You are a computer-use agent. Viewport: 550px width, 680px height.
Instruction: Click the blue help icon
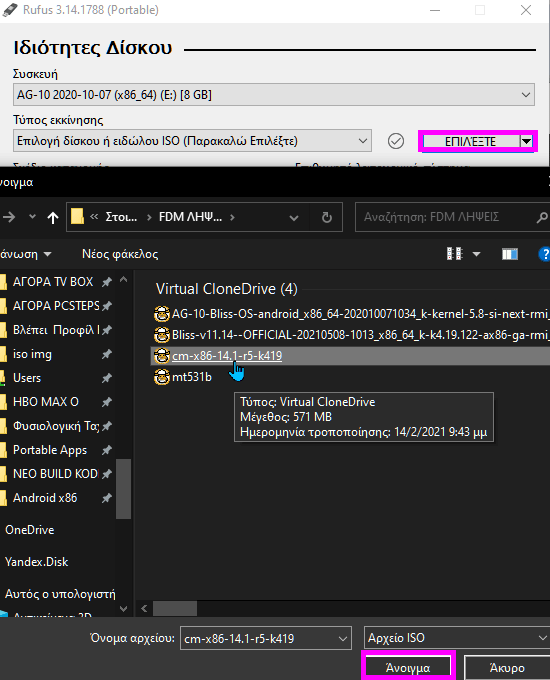point(544,254)
